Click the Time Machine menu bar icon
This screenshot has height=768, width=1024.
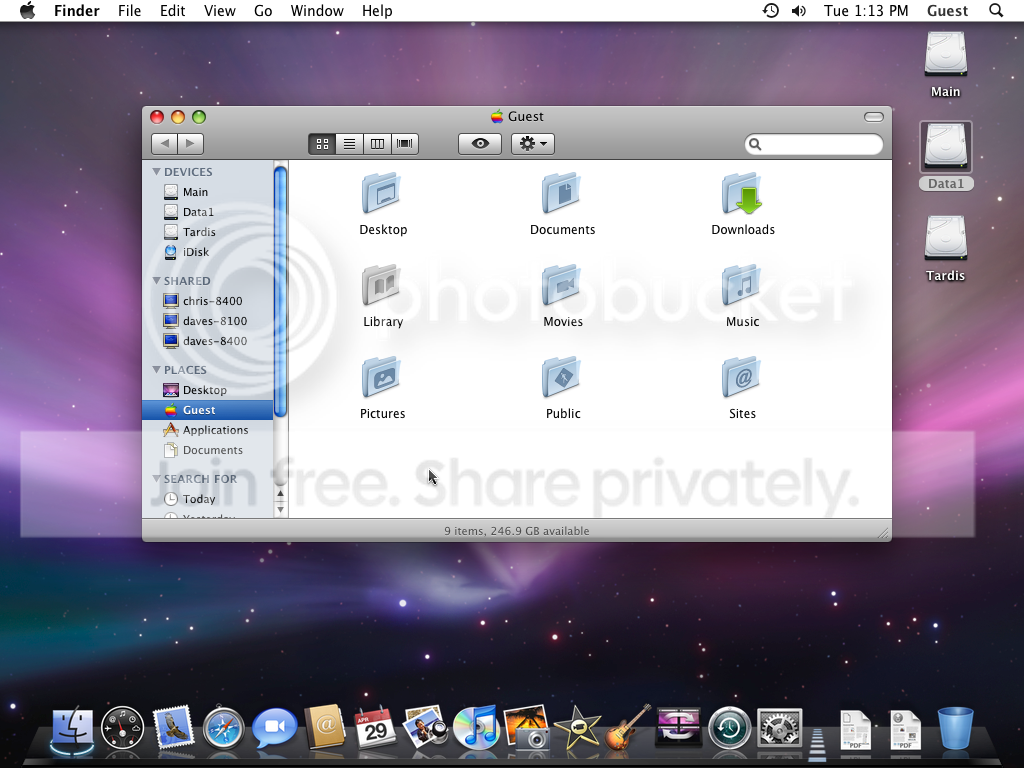click(x=771, y=10)
